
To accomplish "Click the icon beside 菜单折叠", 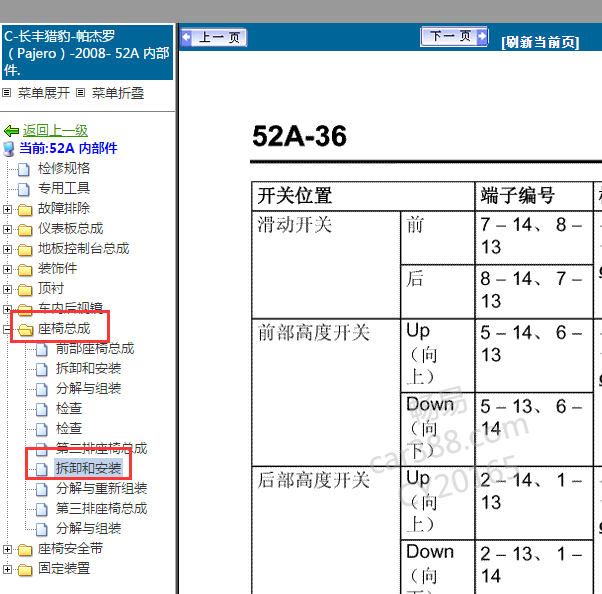I will 80,93.
